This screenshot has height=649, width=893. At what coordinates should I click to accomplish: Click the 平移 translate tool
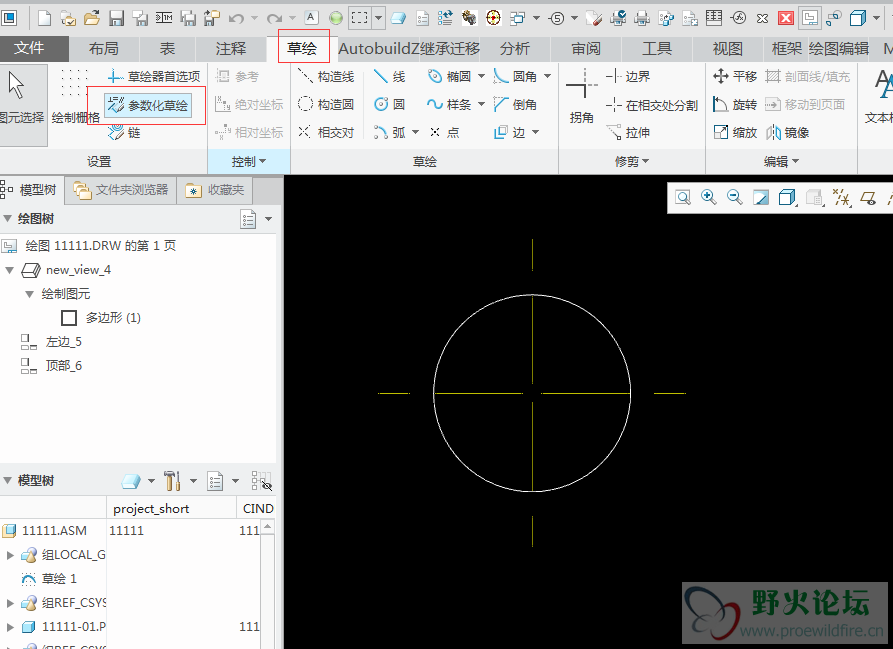coord(735,76)
